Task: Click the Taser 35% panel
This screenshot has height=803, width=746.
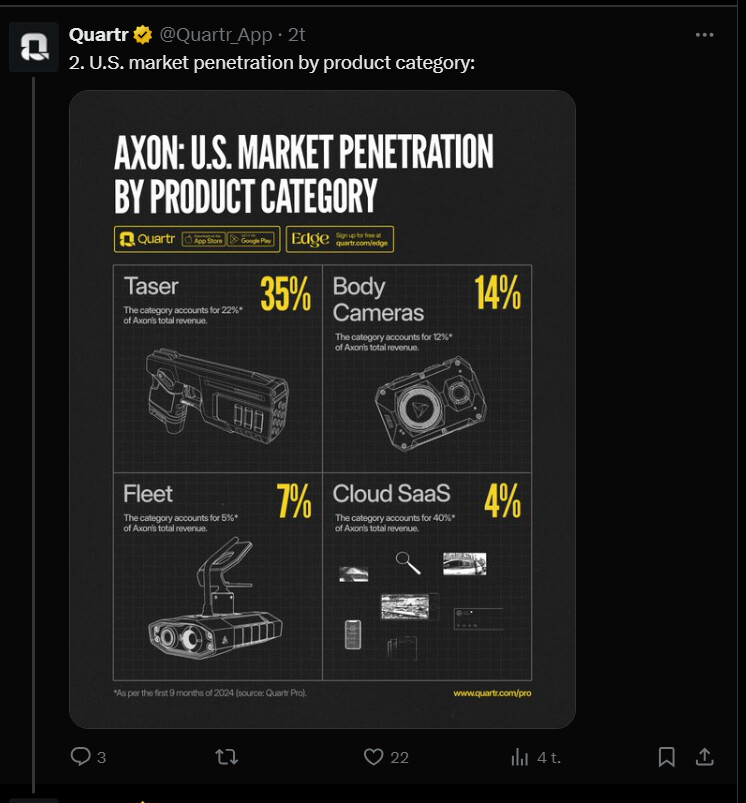Action: point(217,368)
